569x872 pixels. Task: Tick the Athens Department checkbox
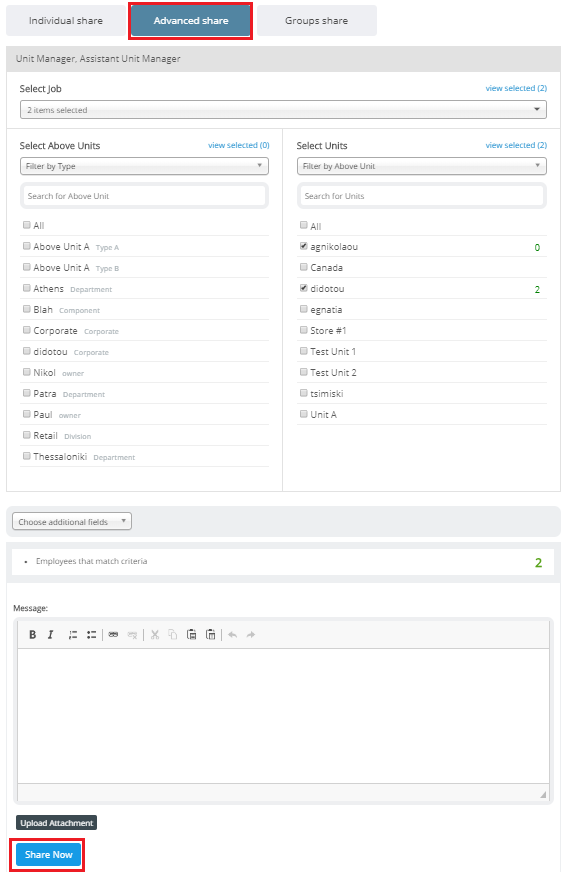(27, 288)
